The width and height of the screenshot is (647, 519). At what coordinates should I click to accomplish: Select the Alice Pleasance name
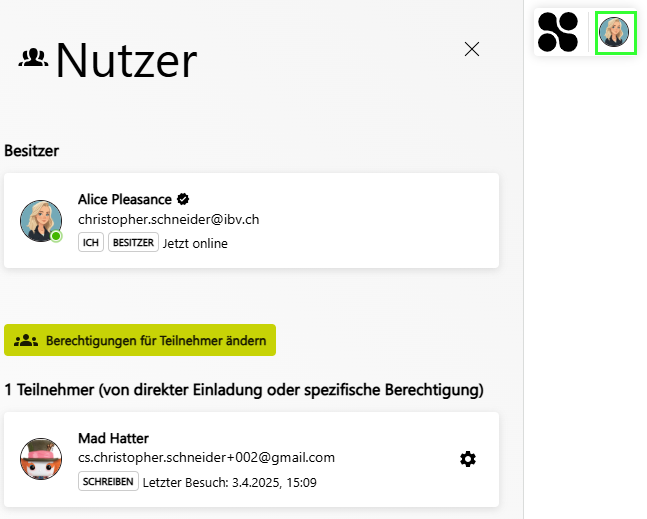(x=125, y=199)
